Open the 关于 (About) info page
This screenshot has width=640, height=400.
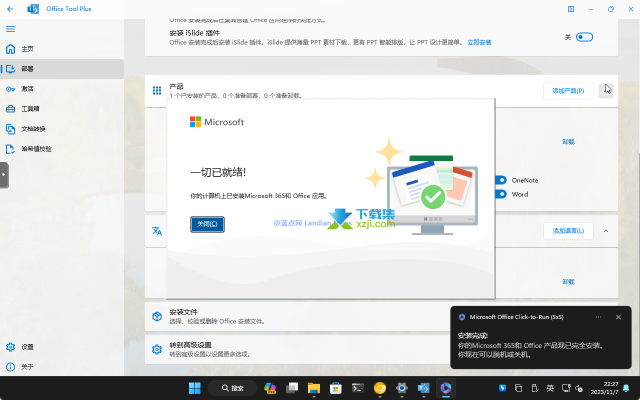pos(27,367)
